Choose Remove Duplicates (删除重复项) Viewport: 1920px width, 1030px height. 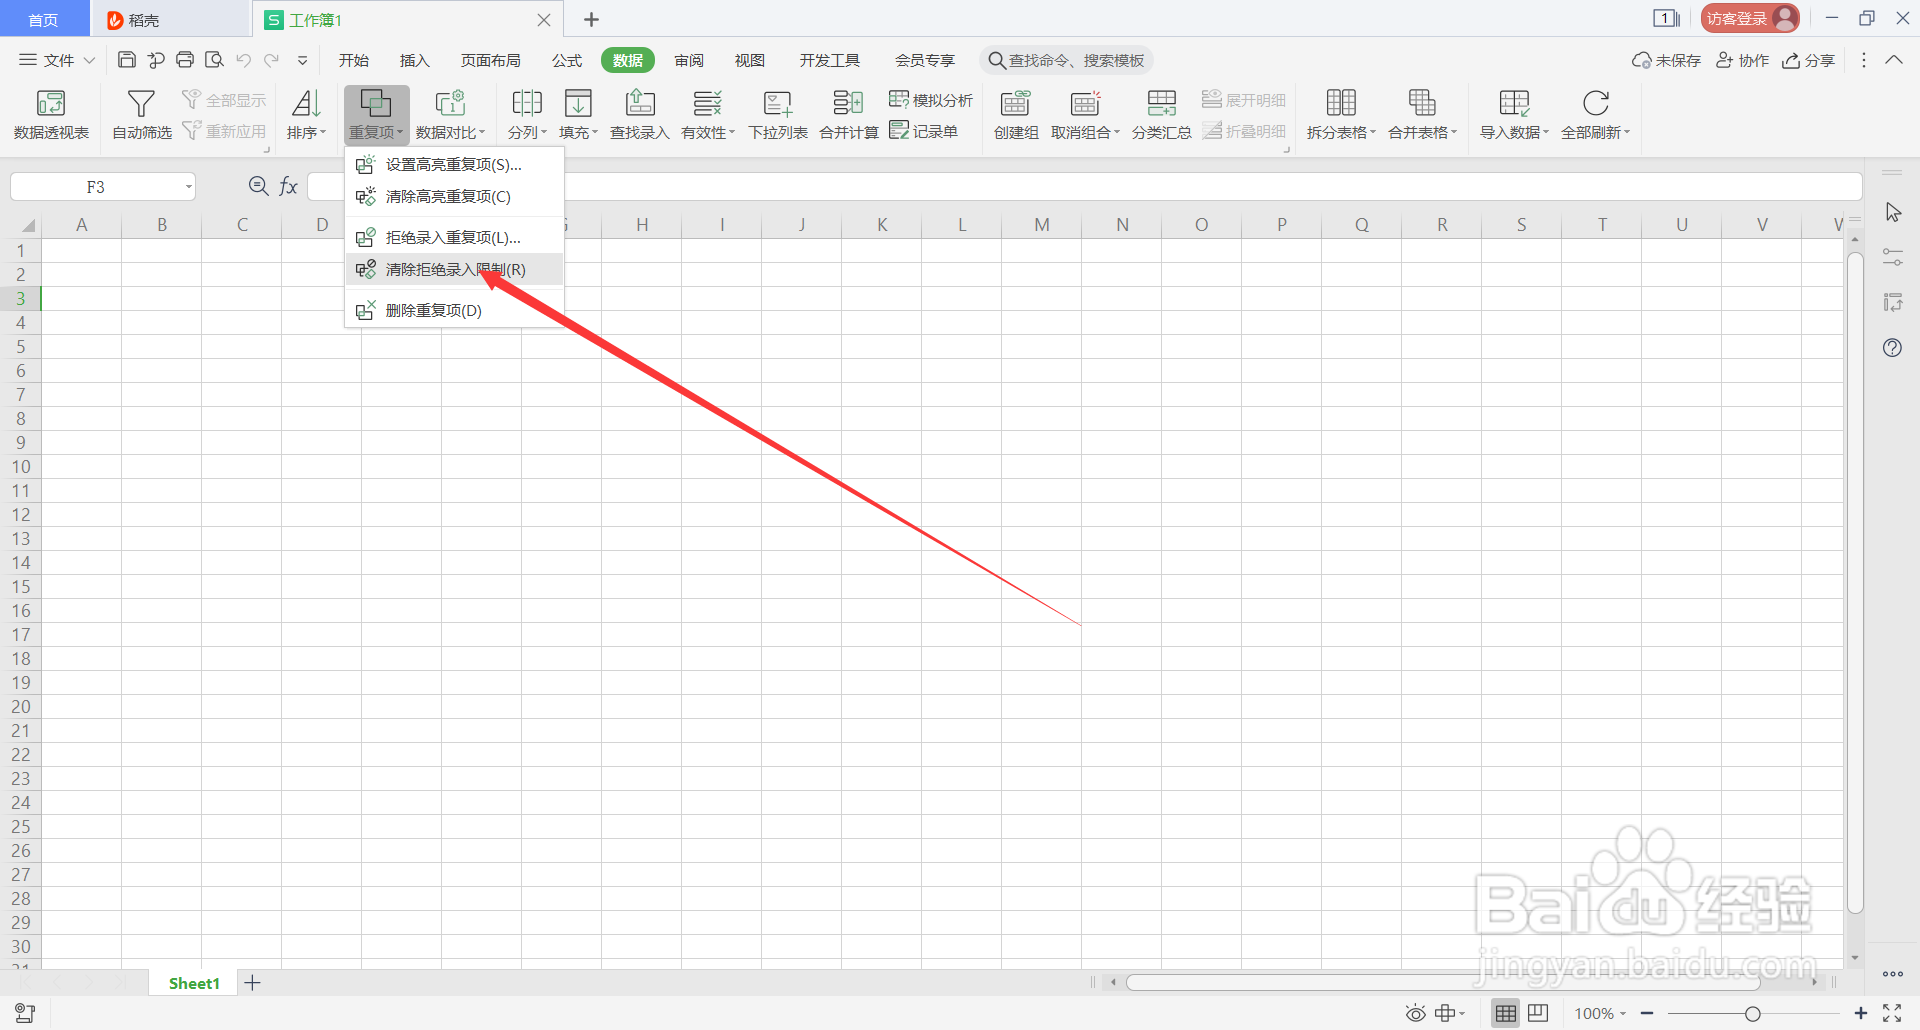click(x=454, y=310)
